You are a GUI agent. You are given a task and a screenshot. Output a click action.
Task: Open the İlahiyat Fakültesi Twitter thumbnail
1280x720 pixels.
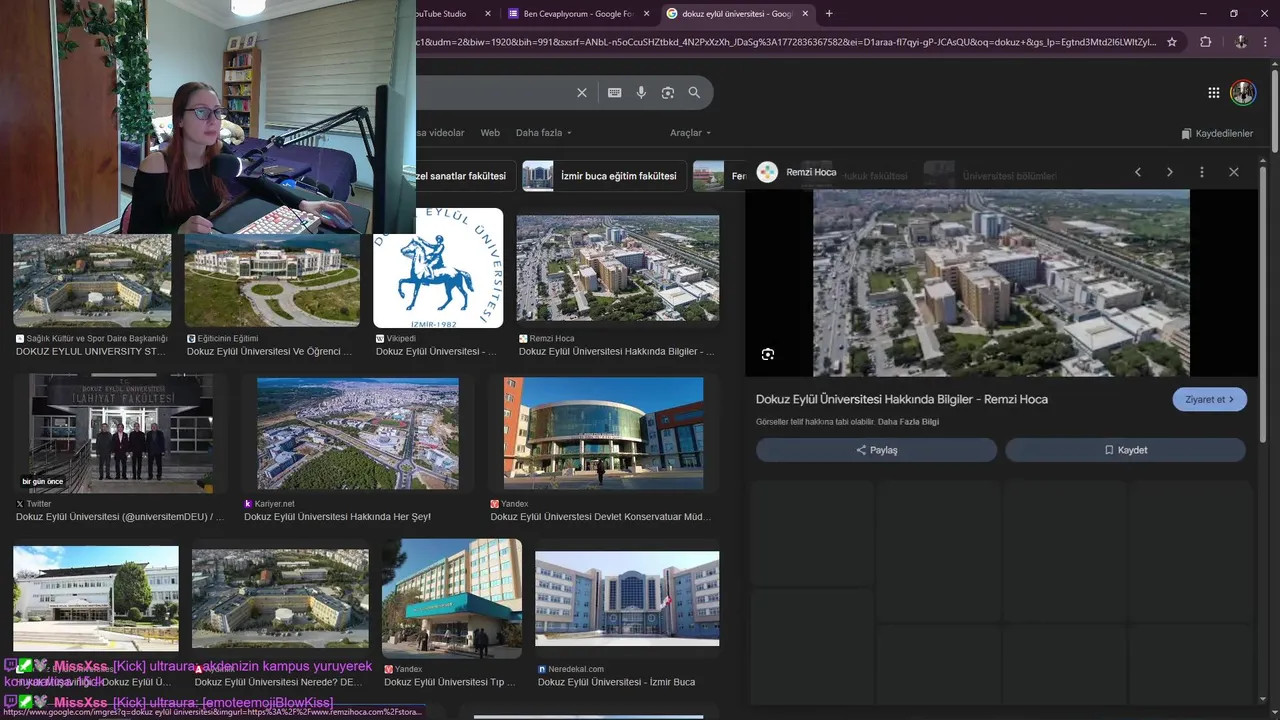click(121, 433)
